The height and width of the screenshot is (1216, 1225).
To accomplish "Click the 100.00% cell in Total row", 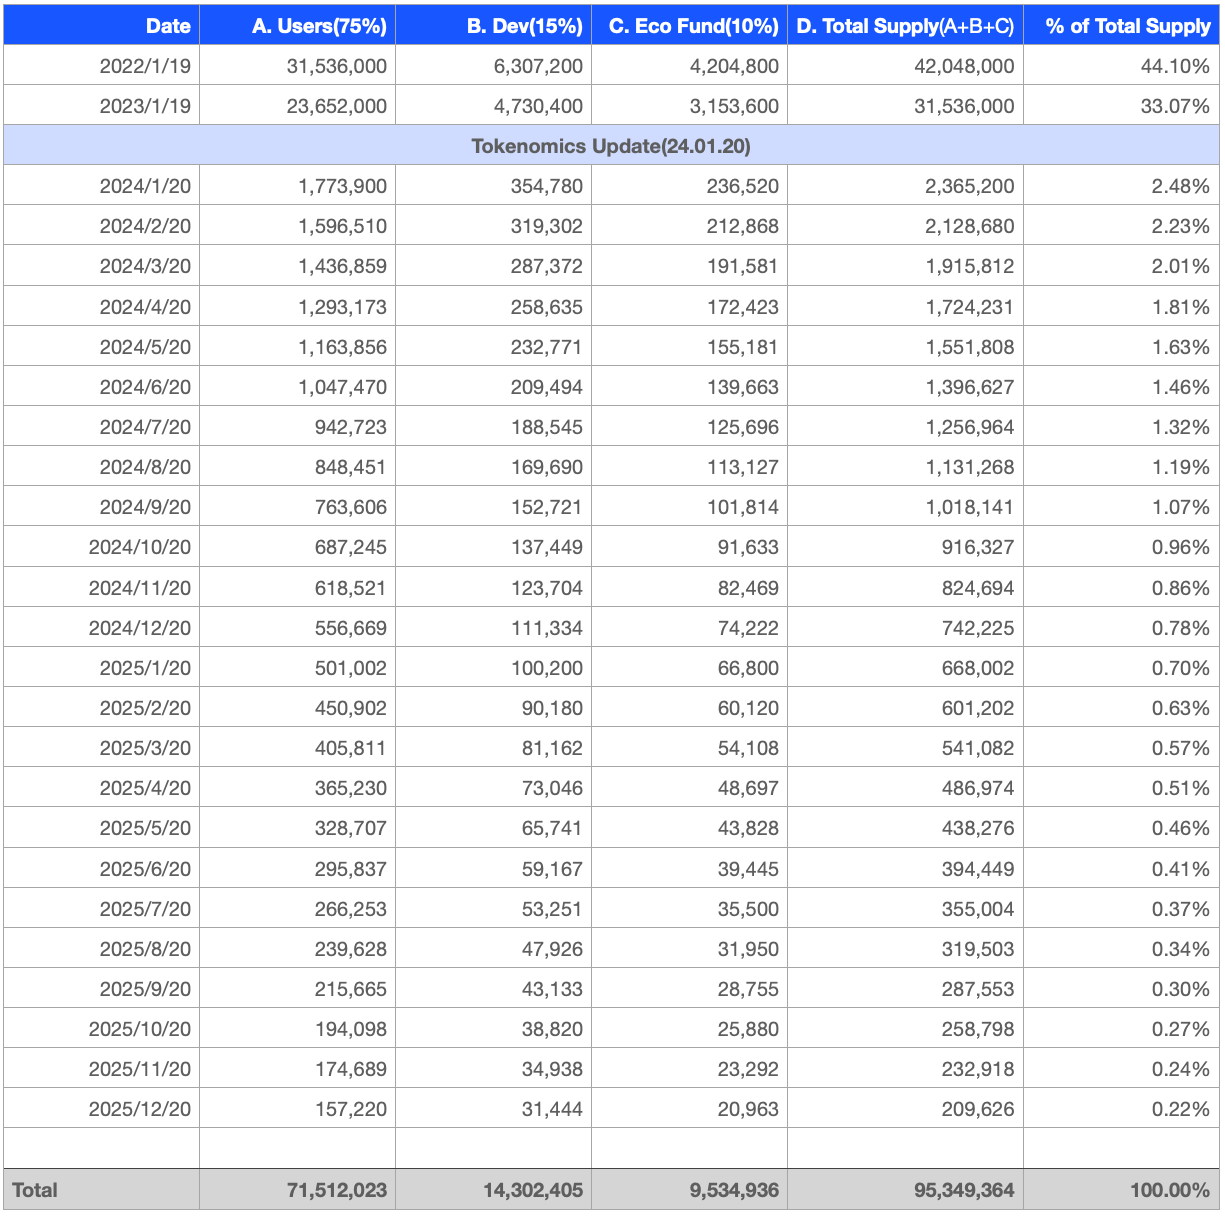I will tap(1167, 1190).
